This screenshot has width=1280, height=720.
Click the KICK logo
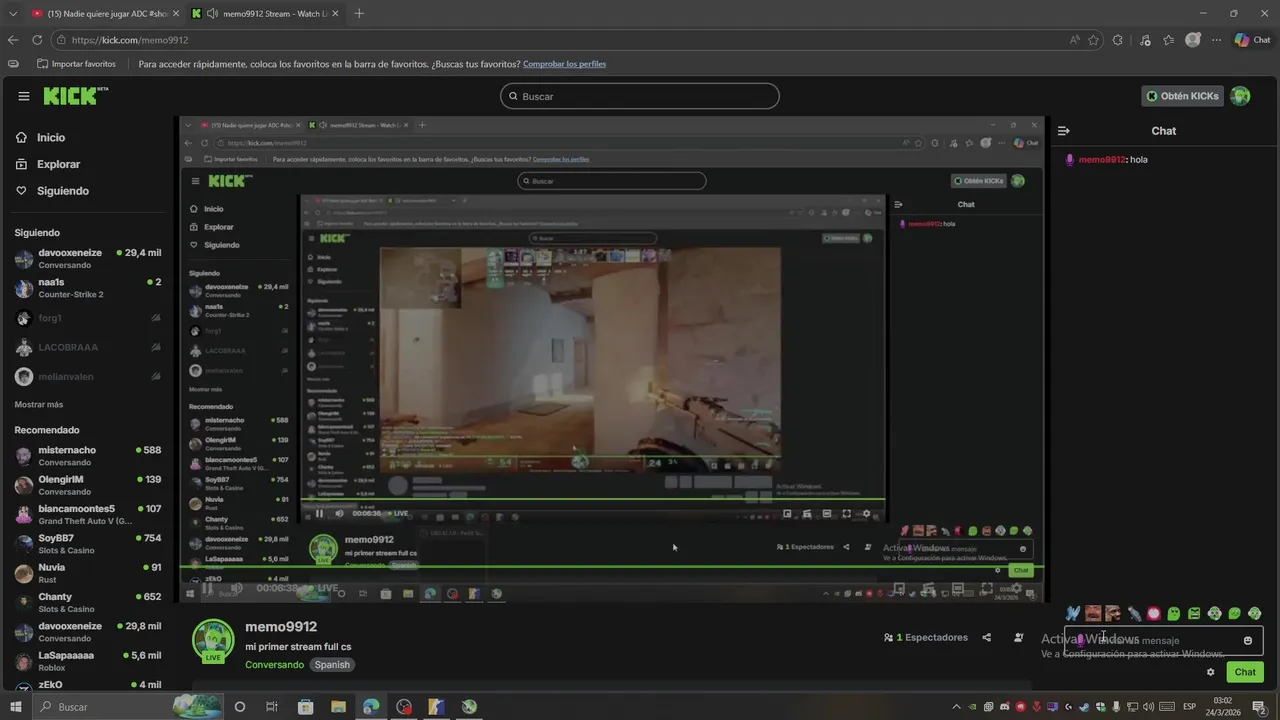(x=75, y=96)
